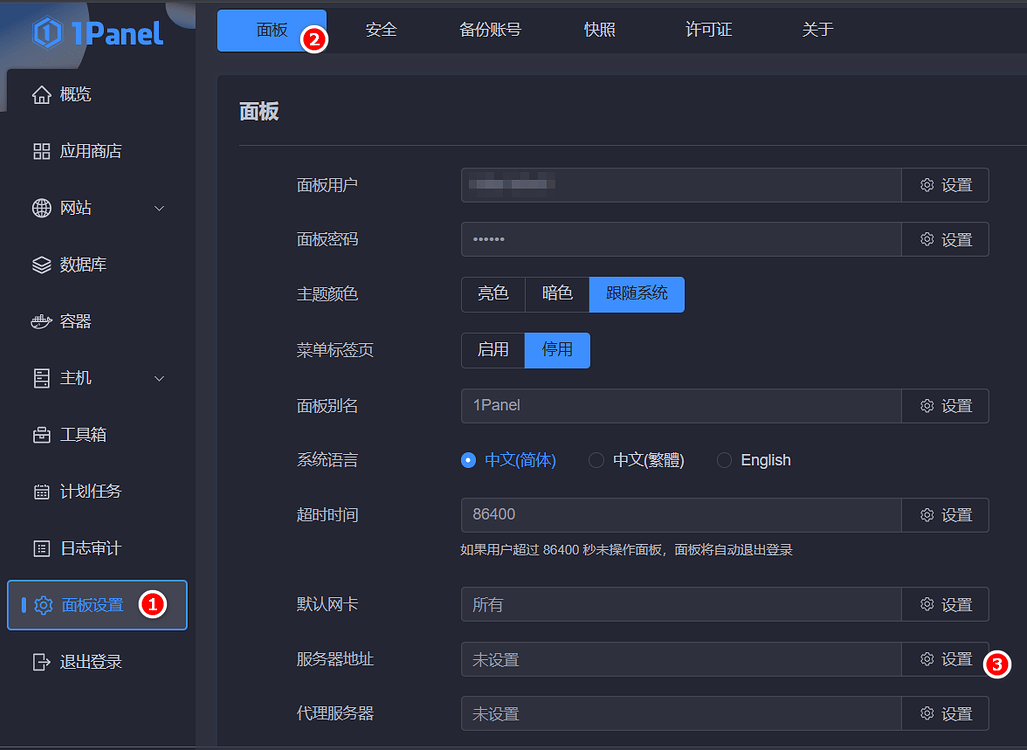Click the 菜单标签页 label
This screenshot has height=750, width=1027.
pos(335,350)
